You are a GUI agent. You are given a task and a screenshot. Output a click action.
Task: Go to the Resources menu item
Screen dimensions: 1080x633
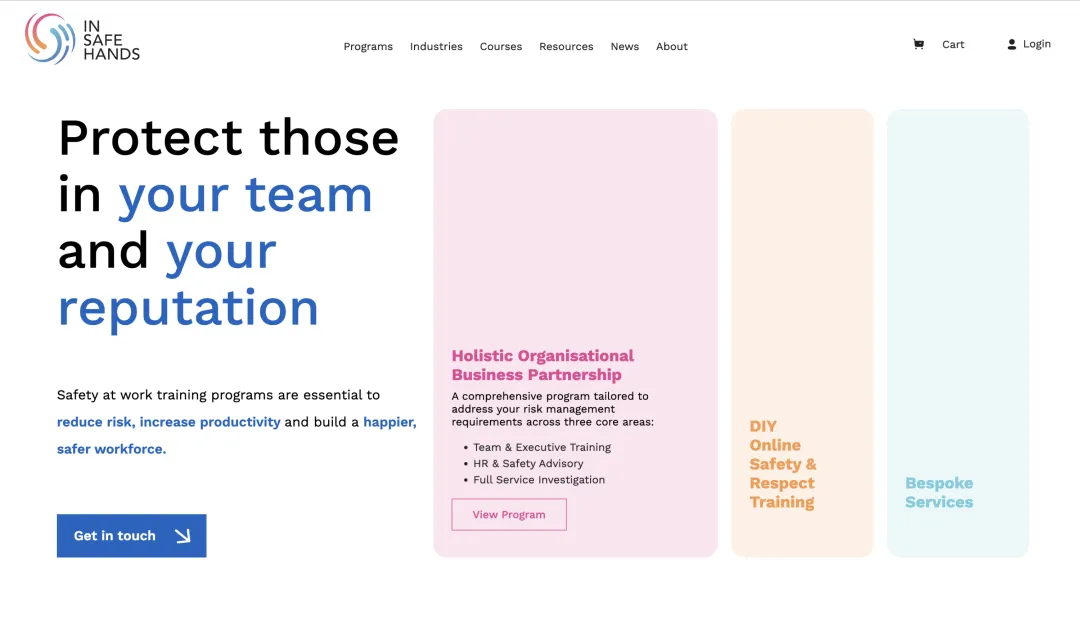coord(566,46)
